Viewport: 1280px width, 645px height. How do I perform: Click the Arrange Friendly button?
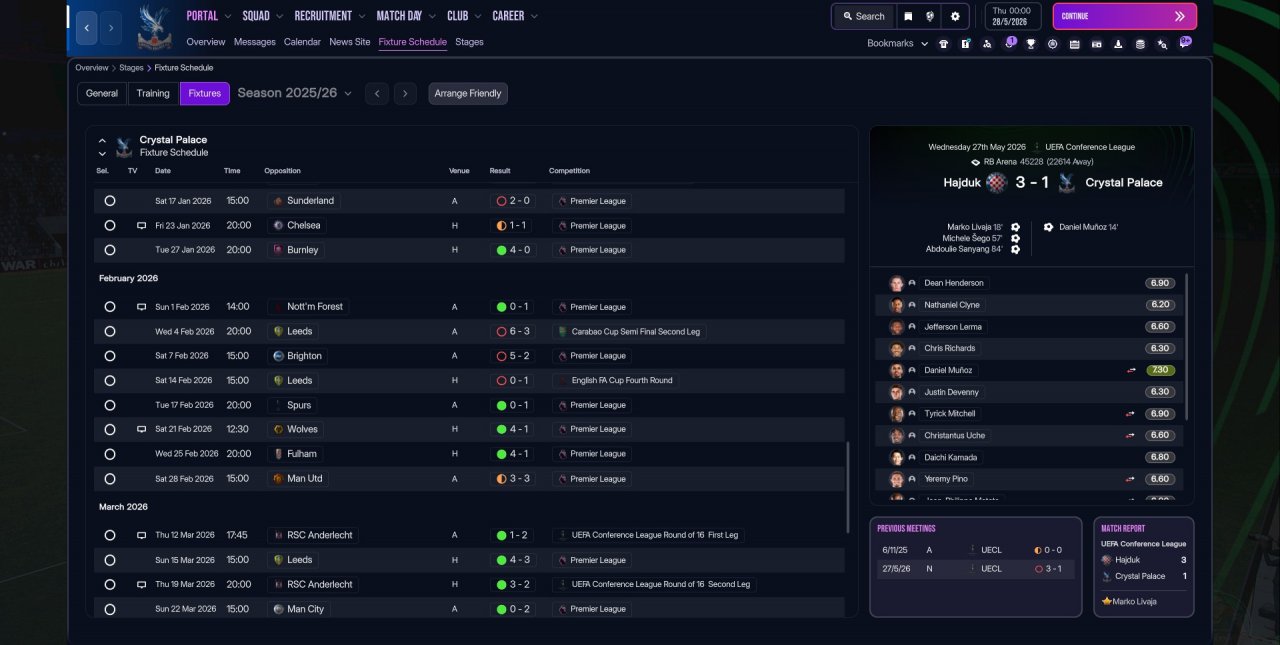[x=468, y=93]
